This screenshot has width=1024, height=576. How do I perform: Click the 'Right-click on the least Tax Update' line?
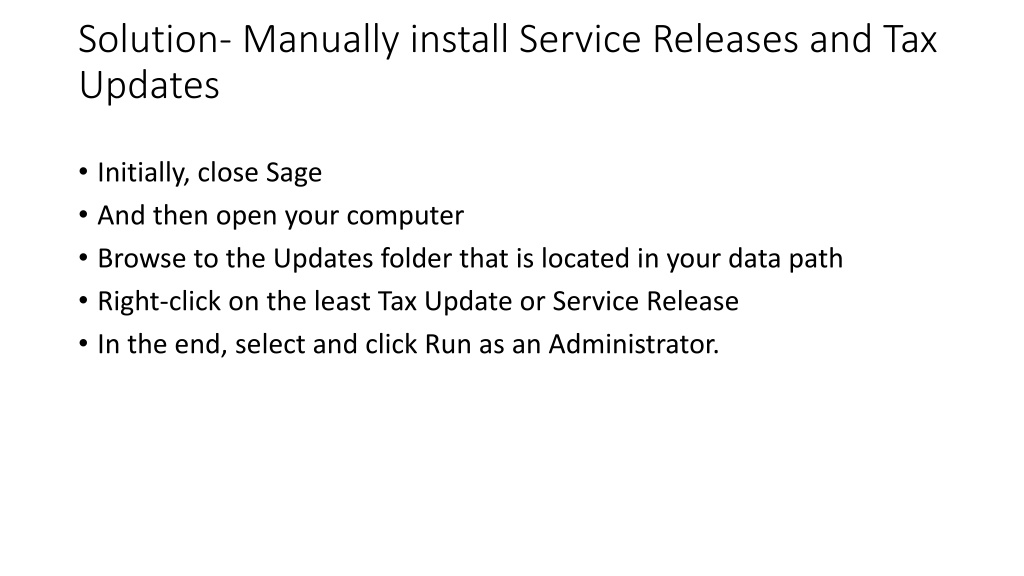[418, 302]
